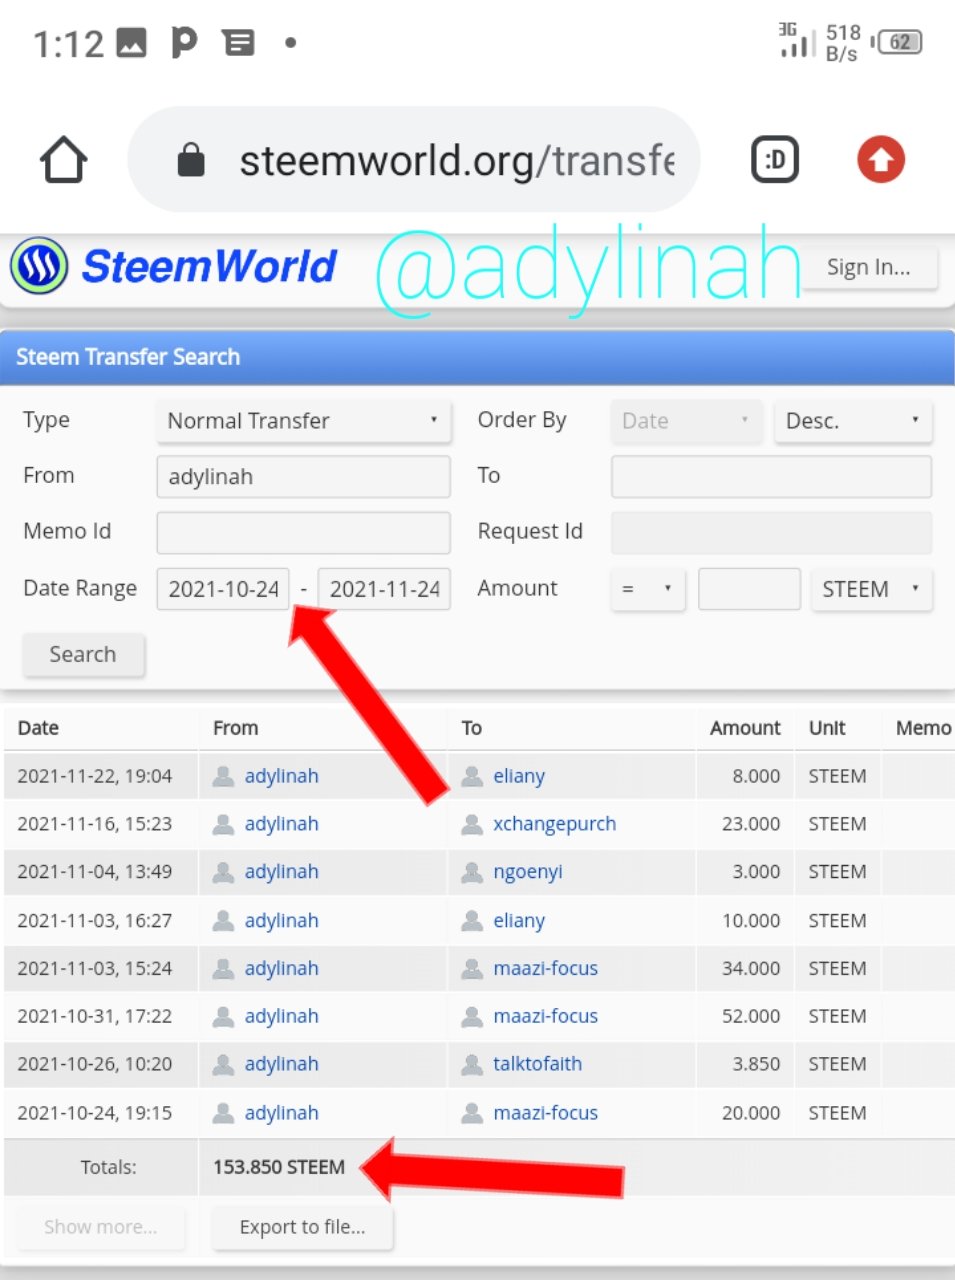Tap the P notification icon in status bar

coord(185,42)
